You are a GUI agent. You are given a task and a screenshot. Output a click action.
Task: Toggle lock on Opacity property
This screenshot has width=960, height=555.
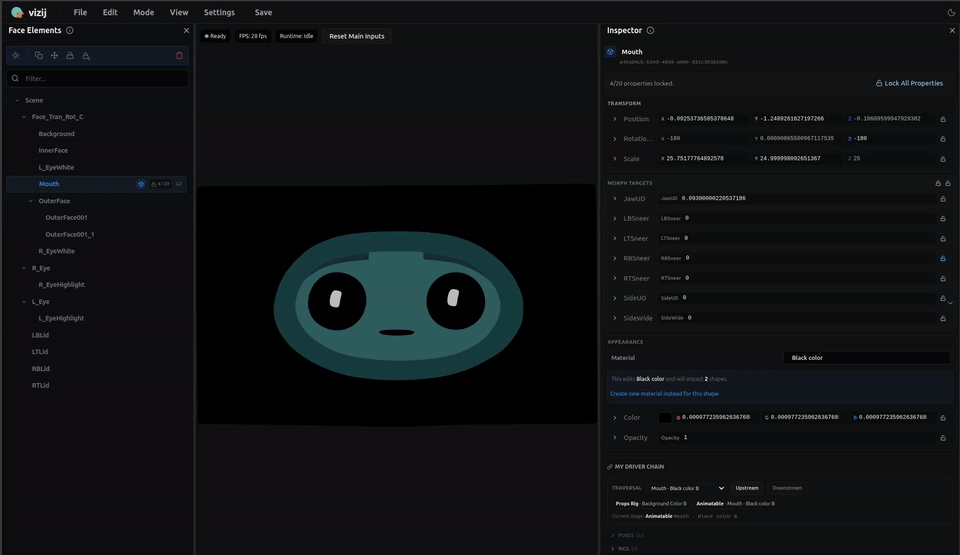tap(943, 438)
